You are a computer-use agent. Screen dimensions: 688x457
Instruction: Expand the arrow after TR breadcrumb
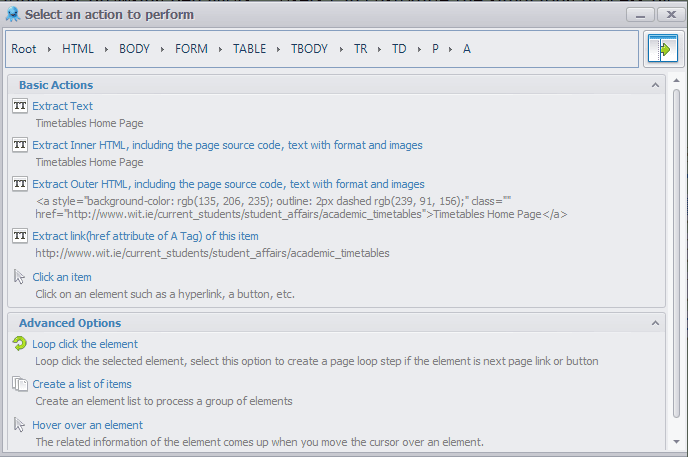pos(379,49)
